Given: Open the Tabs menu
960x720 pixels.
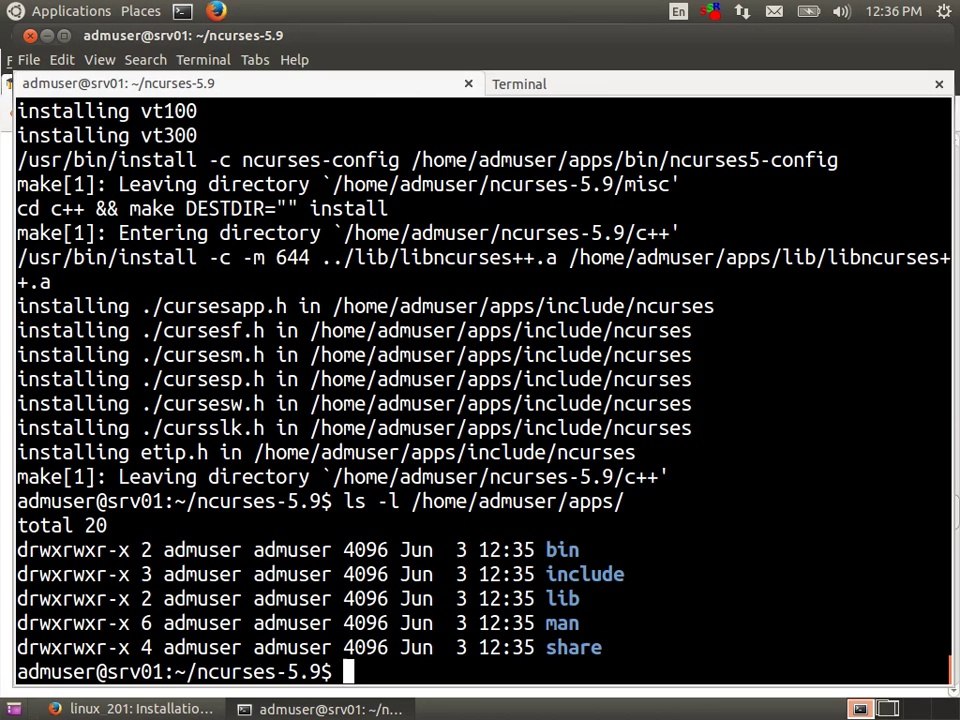Looking at the screenshot, I should coord(255,60).
